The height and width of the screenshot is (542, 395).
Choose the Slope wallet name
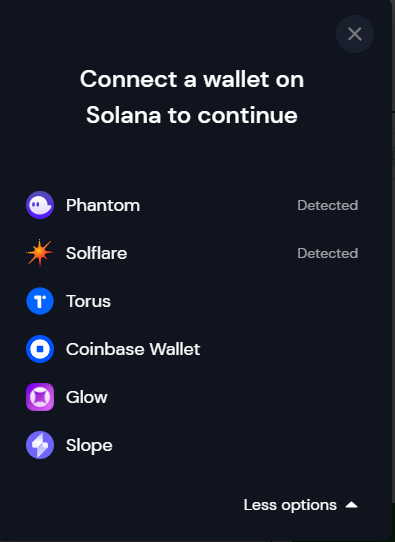click(x=89, y=446)
